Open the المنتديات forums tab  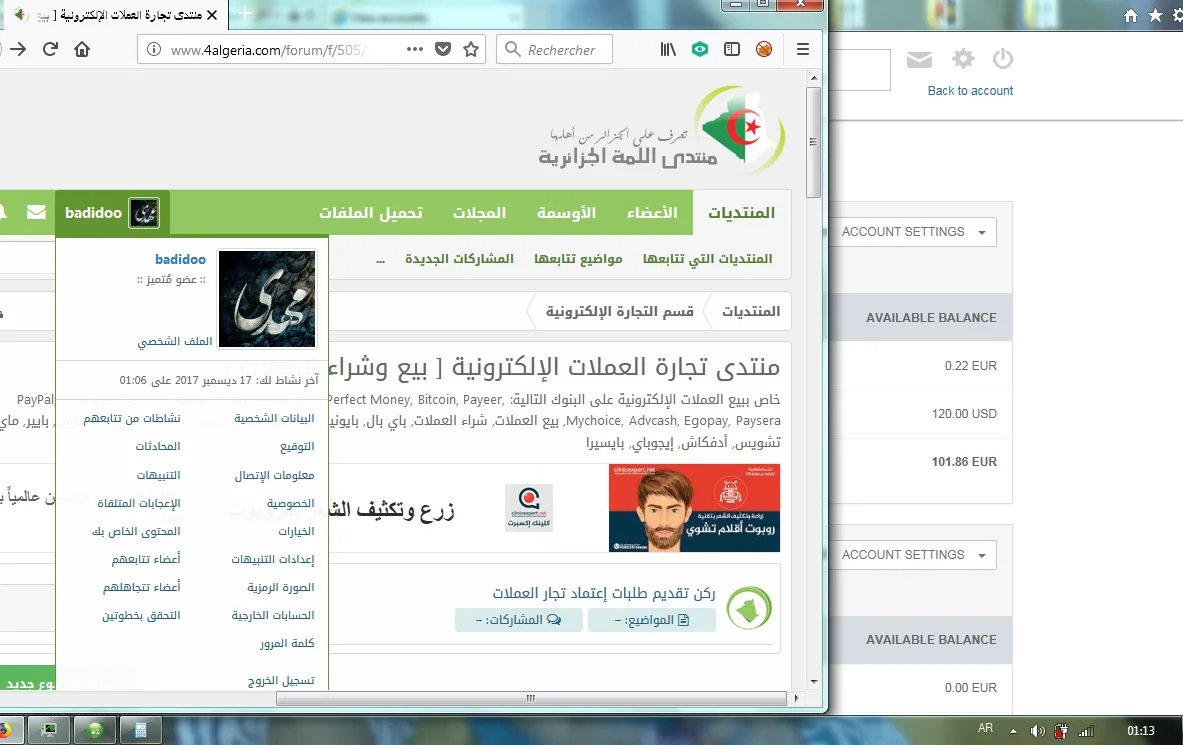click(741, 213)
